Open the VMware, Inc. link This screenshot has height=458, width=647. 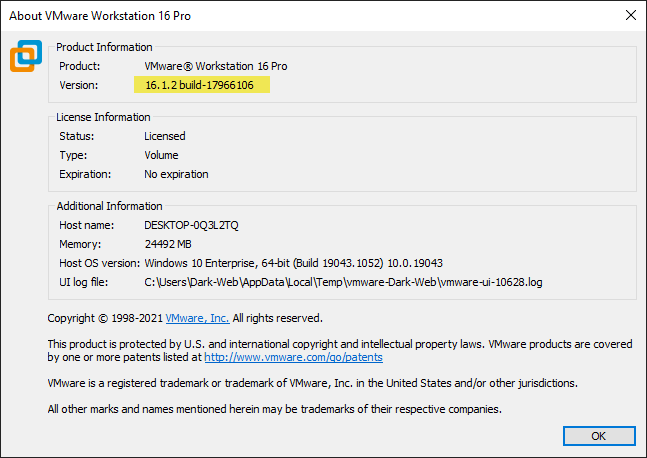pos(197,318)
